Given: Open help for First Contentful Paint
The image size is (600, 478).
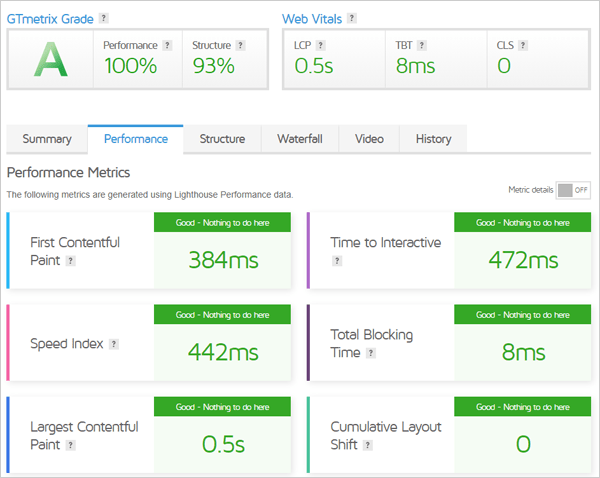Looking at the screenshot, I should 70,261.
